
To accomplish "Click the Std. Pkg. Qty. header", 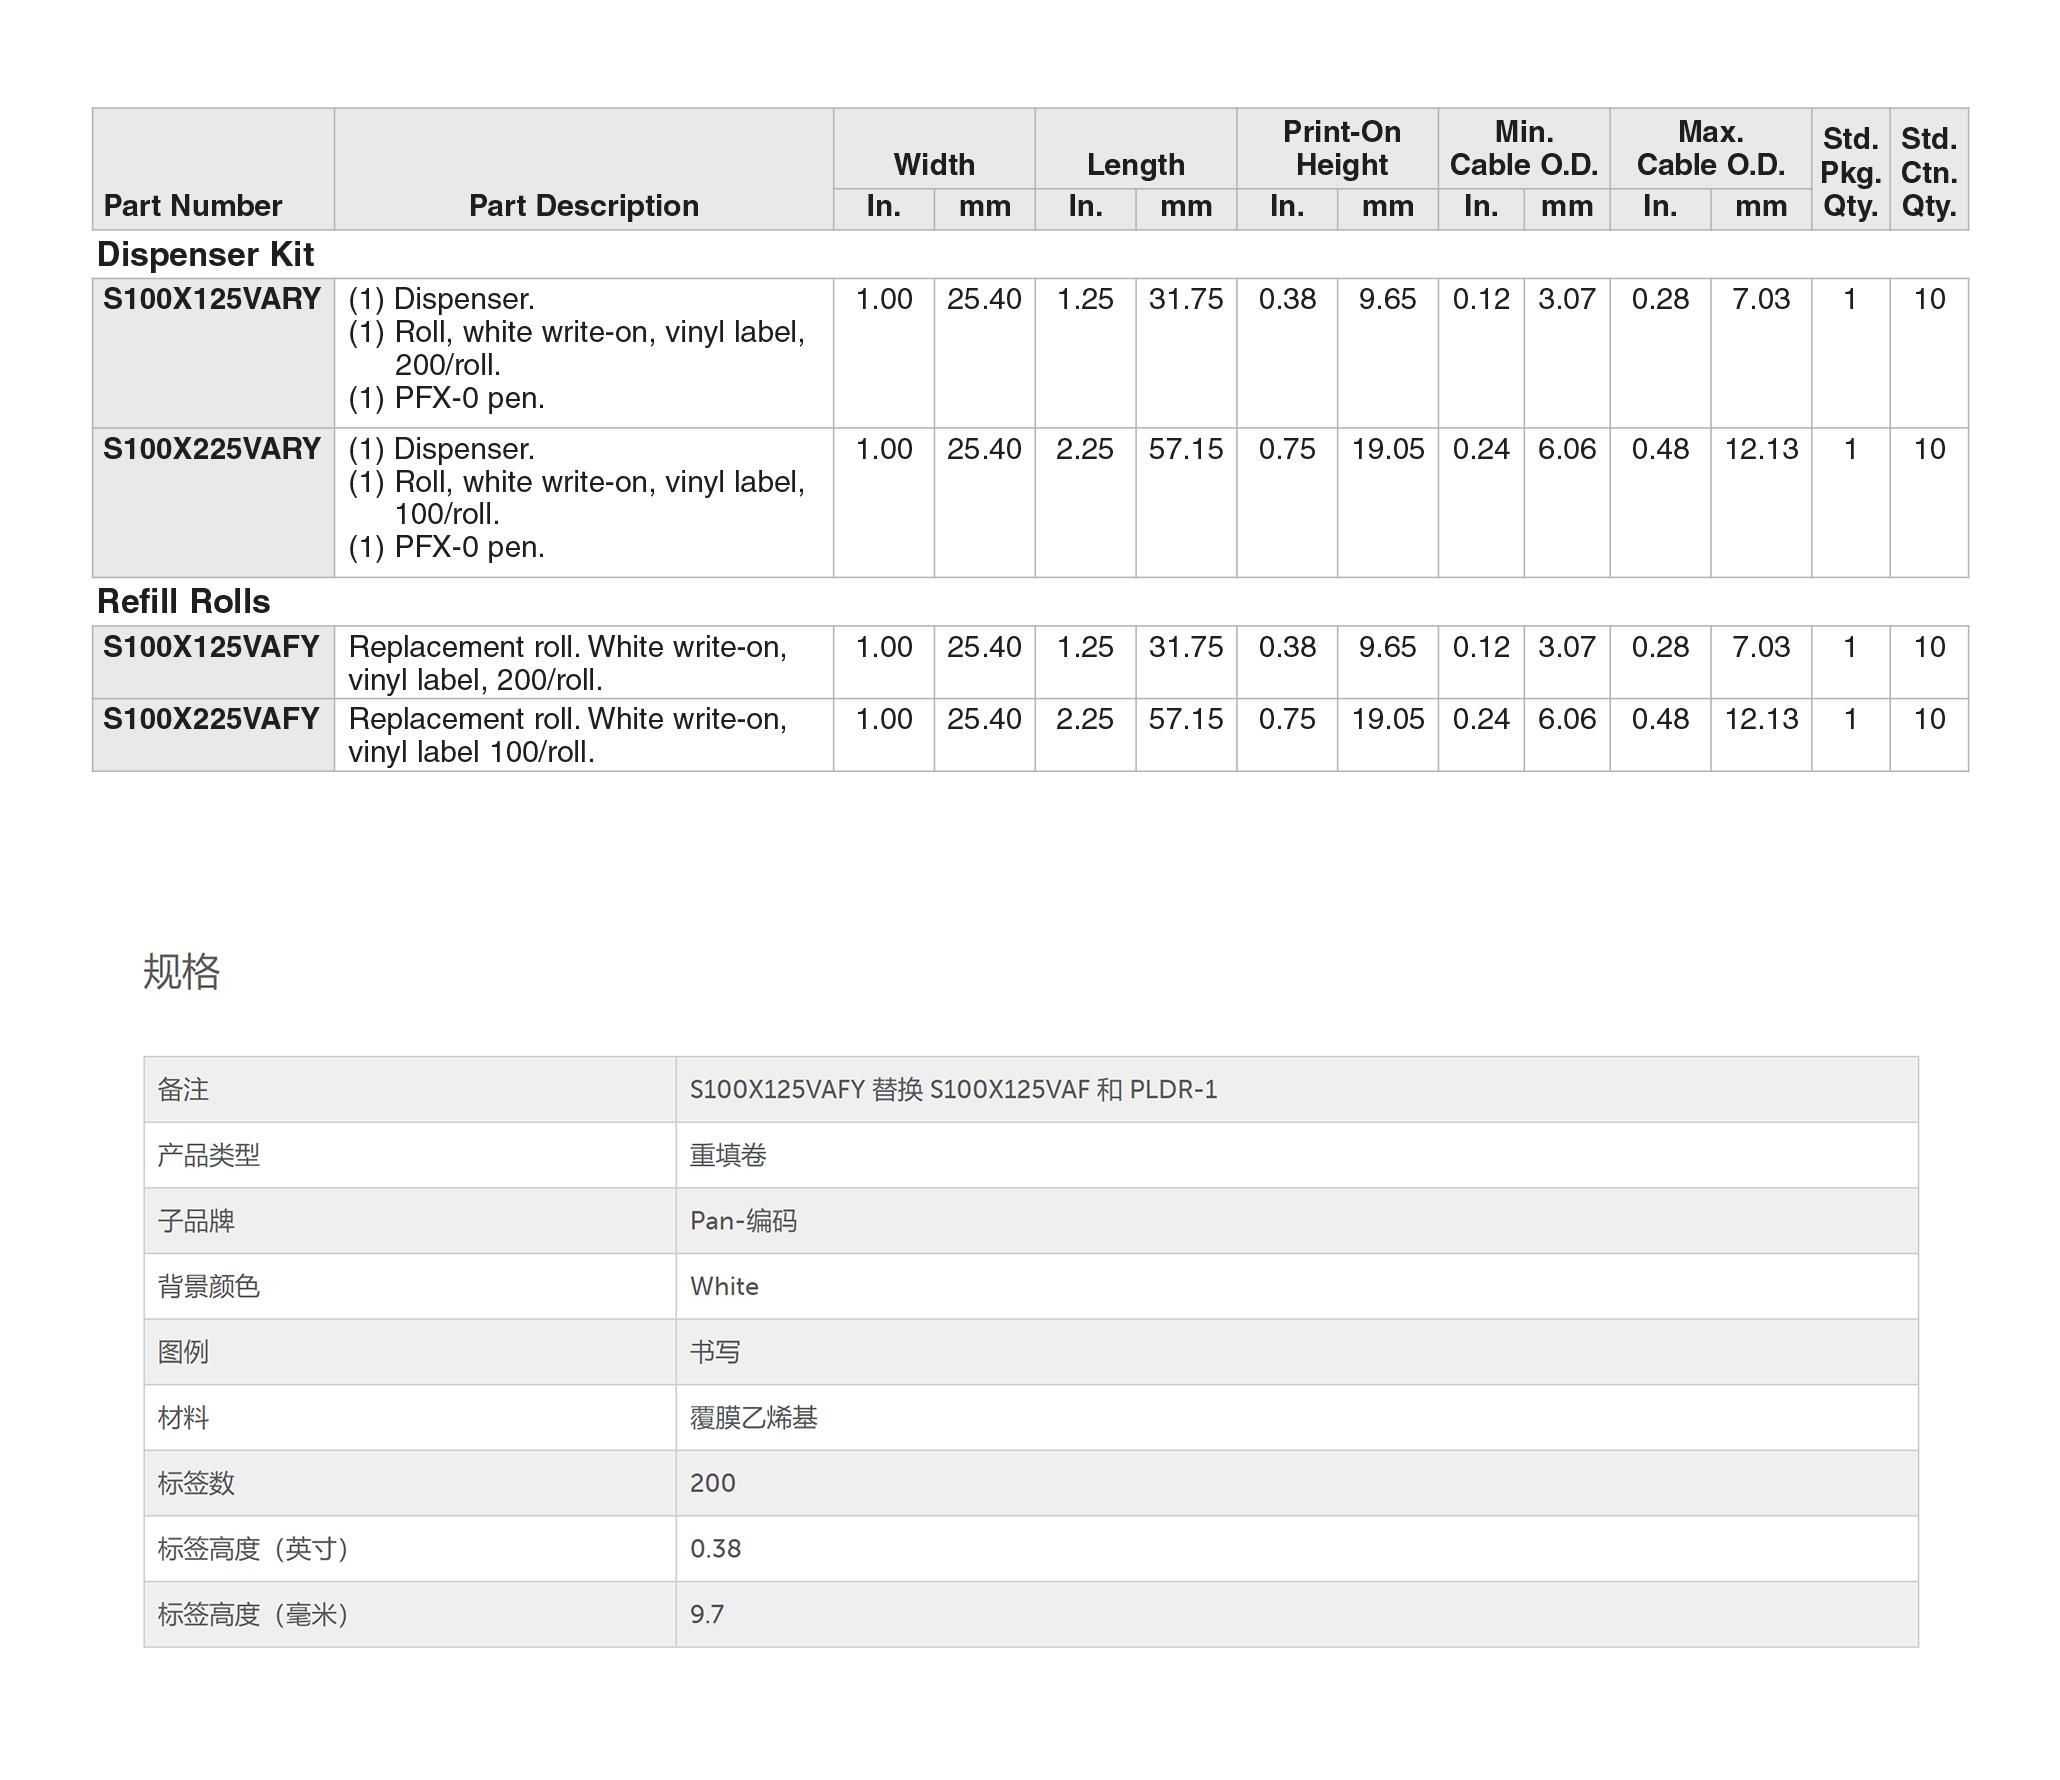I will [x=1850, y=172].
